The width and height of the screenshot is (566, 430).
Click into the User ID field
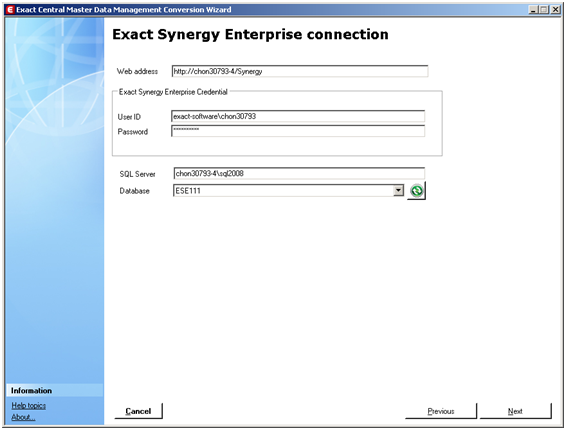coord(298,116)
